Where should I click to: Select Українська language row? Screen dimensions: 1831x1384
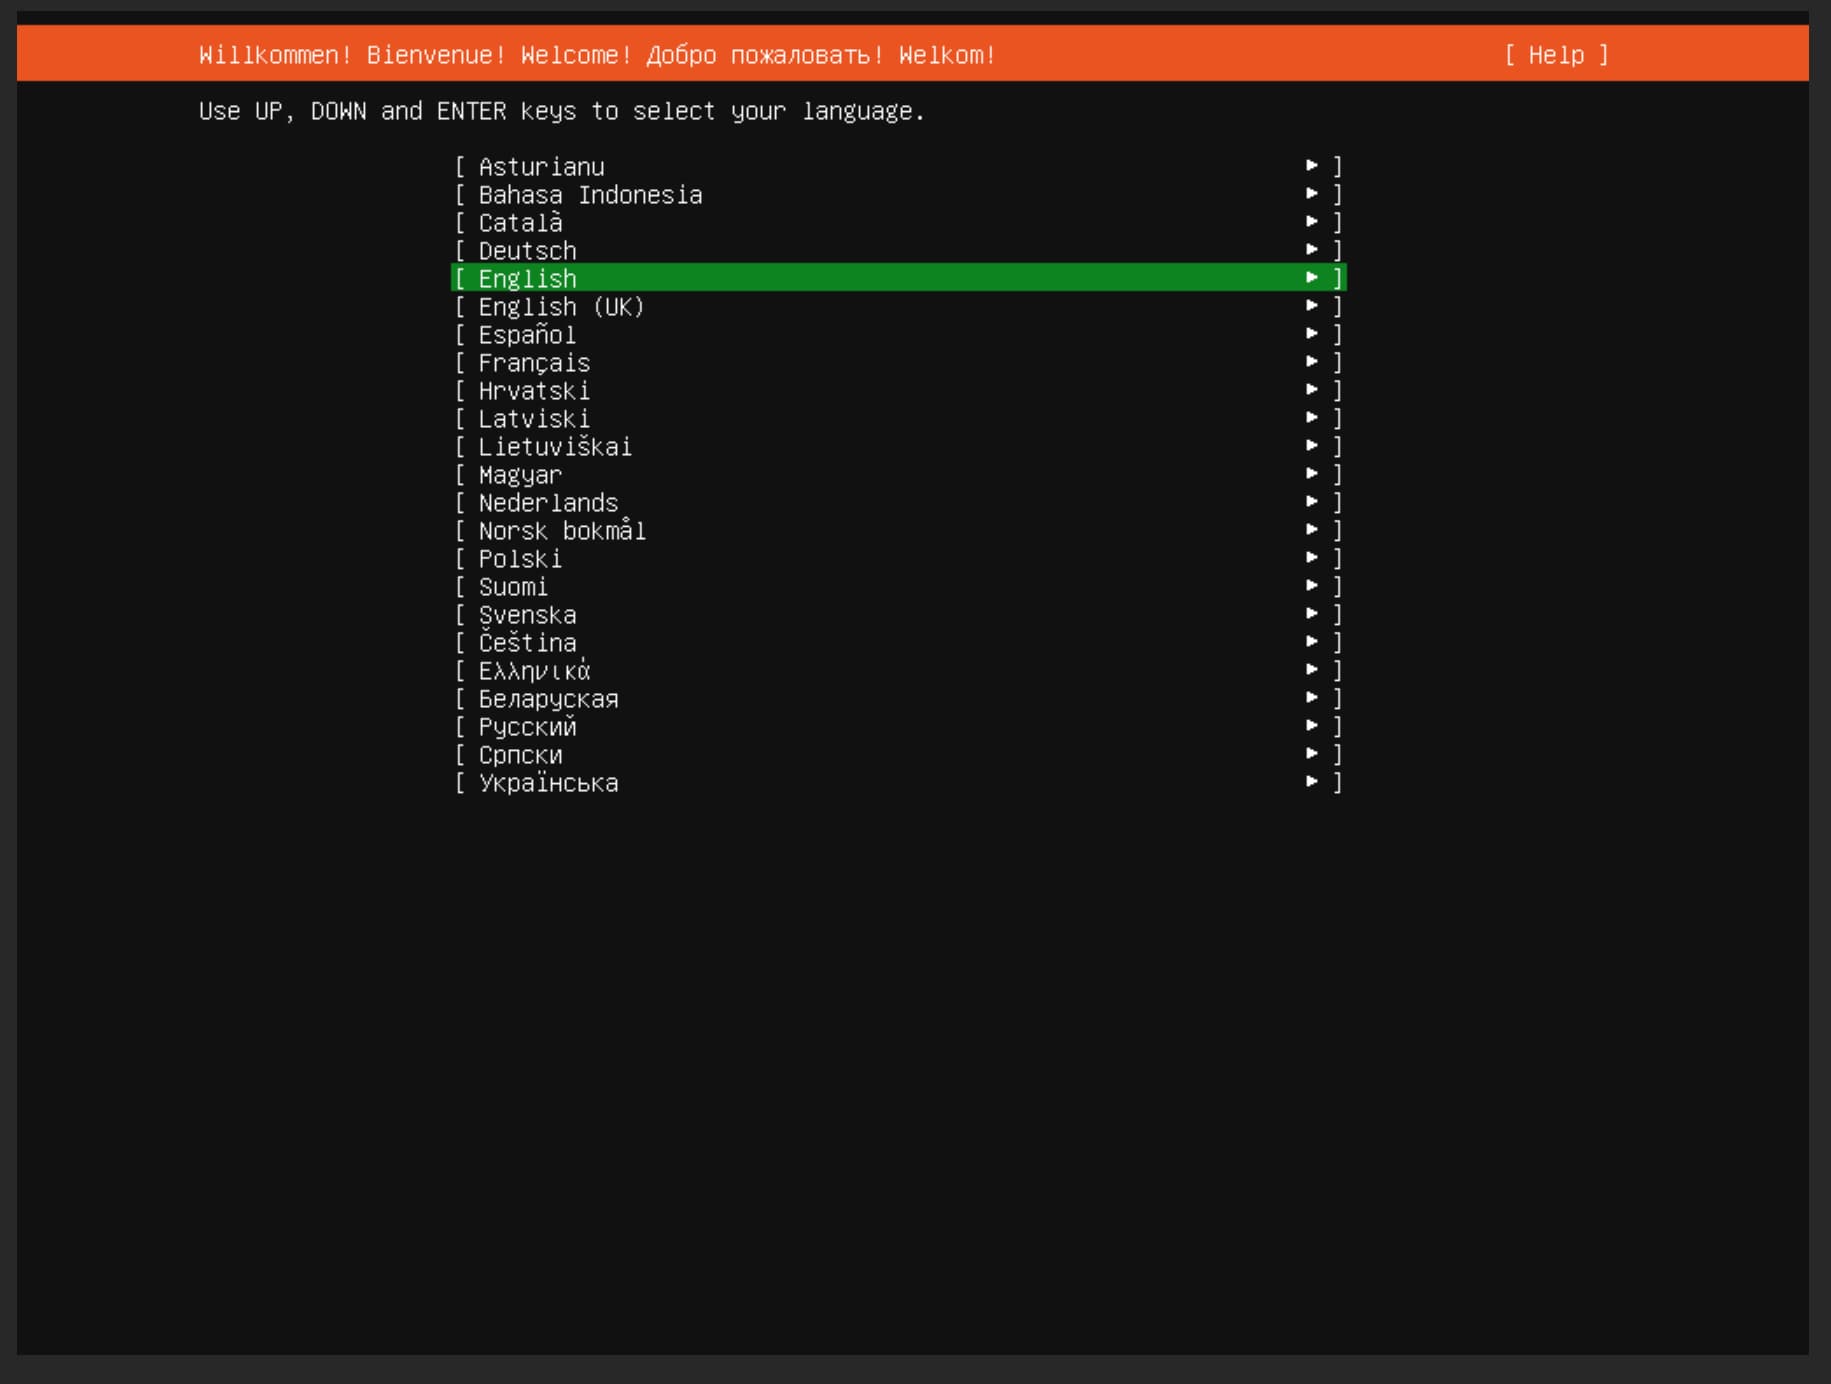coord(898,782)
